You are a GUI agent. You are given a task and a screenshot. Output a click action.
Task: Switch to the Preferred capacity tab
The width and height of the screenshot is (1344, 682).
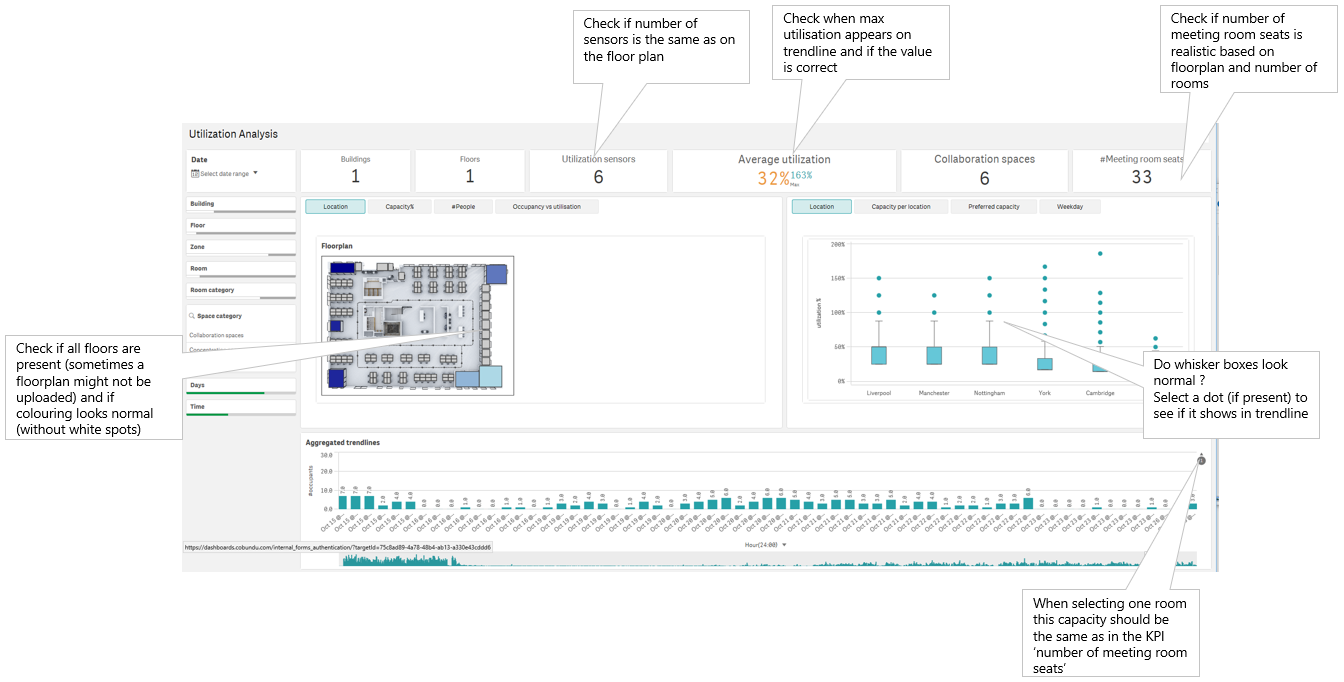coord(993,207)
